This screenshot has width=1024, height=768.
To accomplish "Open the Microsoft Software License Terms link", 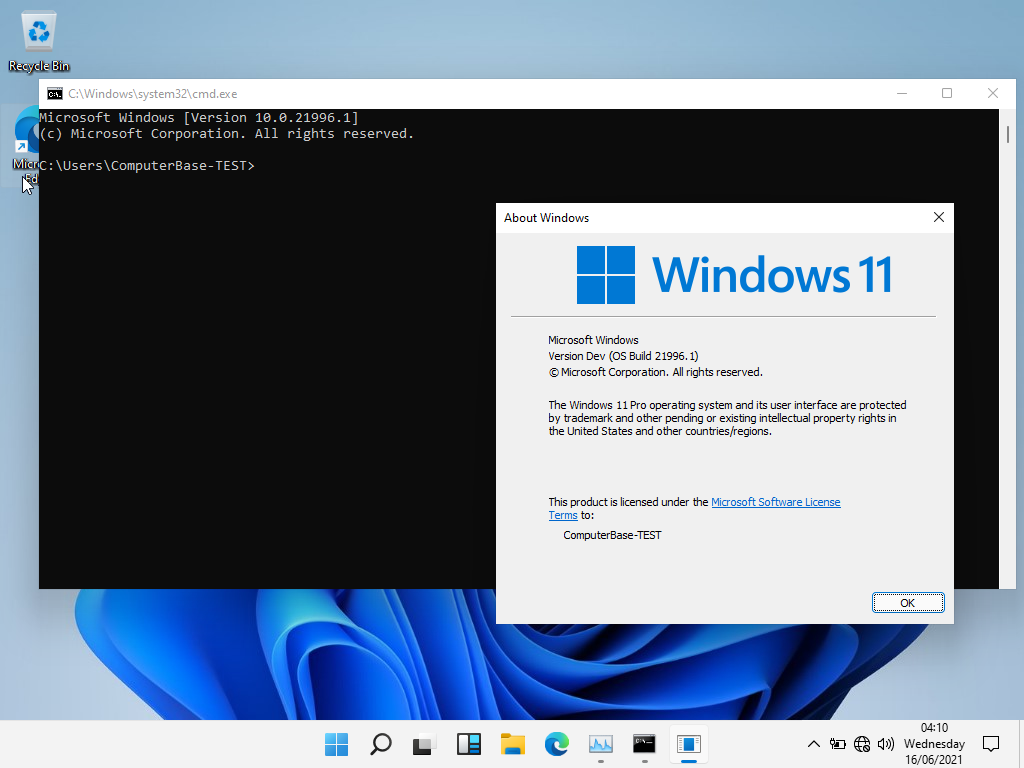I will [x=775, y=502].
